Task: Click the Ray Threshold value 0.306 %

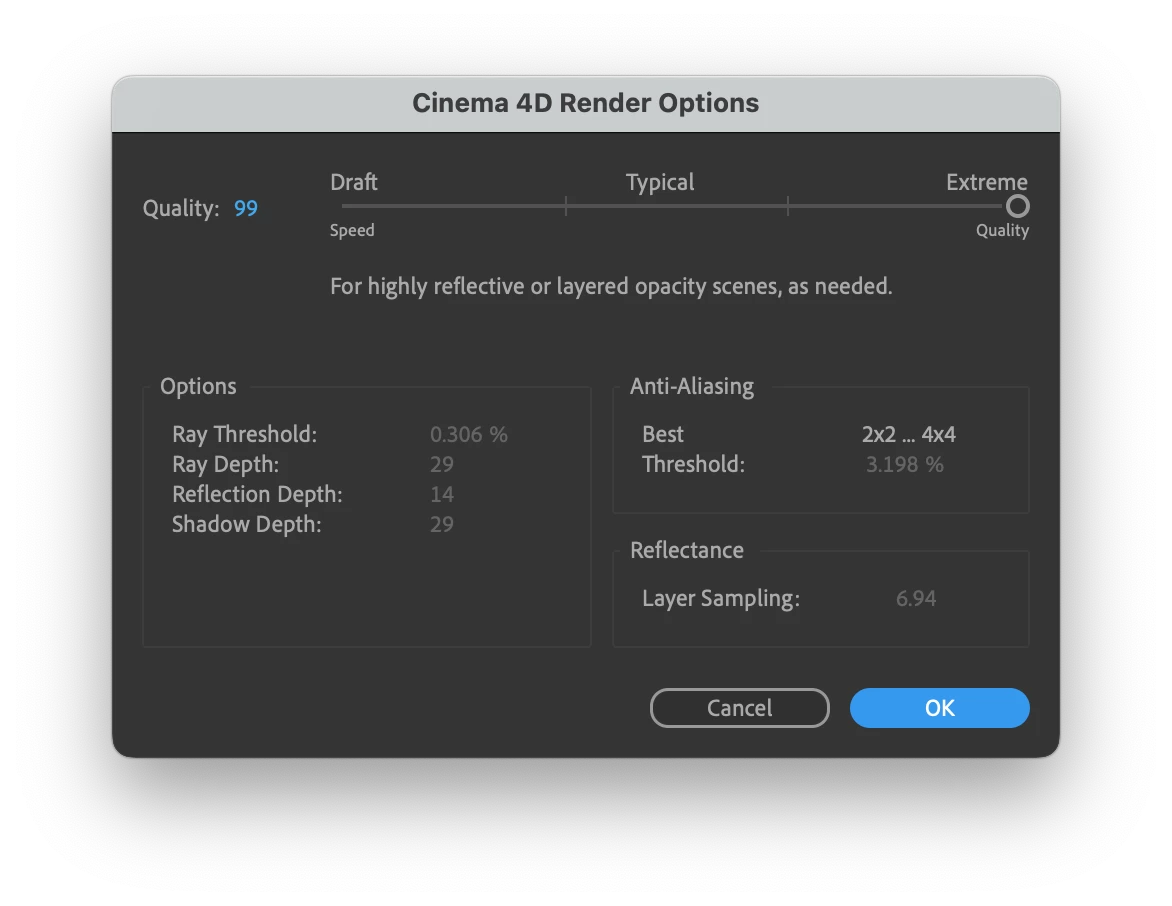Action: pos(469,434)
